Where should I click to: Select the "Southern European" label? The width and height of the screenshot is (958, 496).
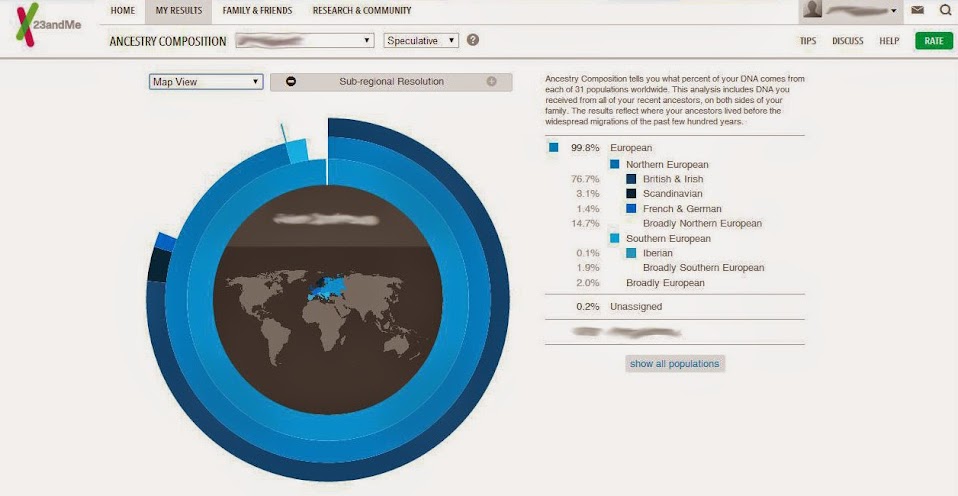(668, 239)
